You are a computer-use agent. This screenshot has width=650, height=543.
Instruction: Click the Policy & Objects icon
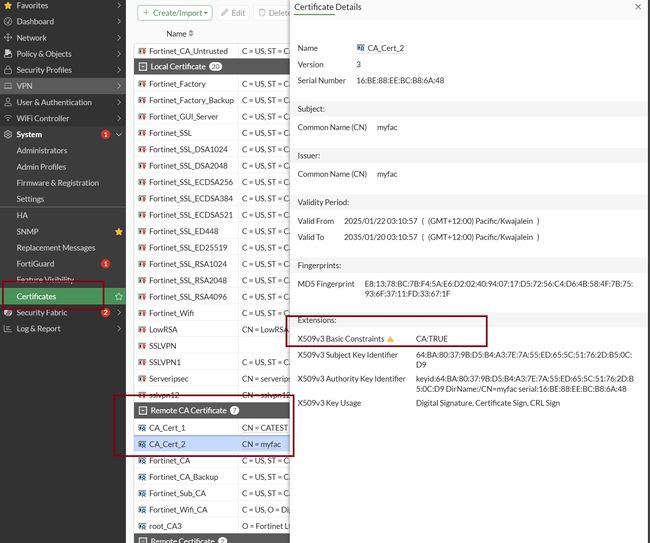pyautogui.click(x=8, y=54)
